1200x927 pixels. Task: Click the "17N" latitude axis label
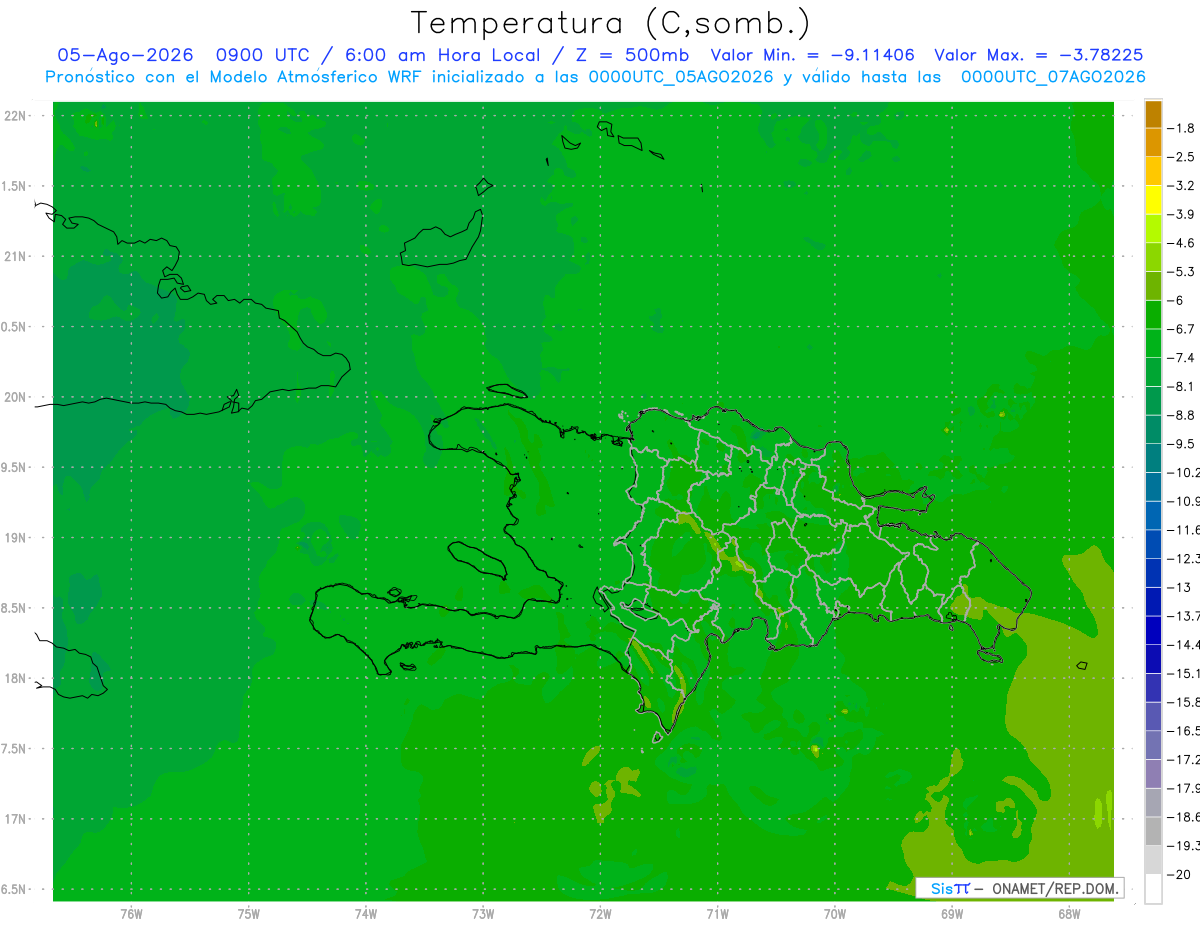[x=17, y=819]
